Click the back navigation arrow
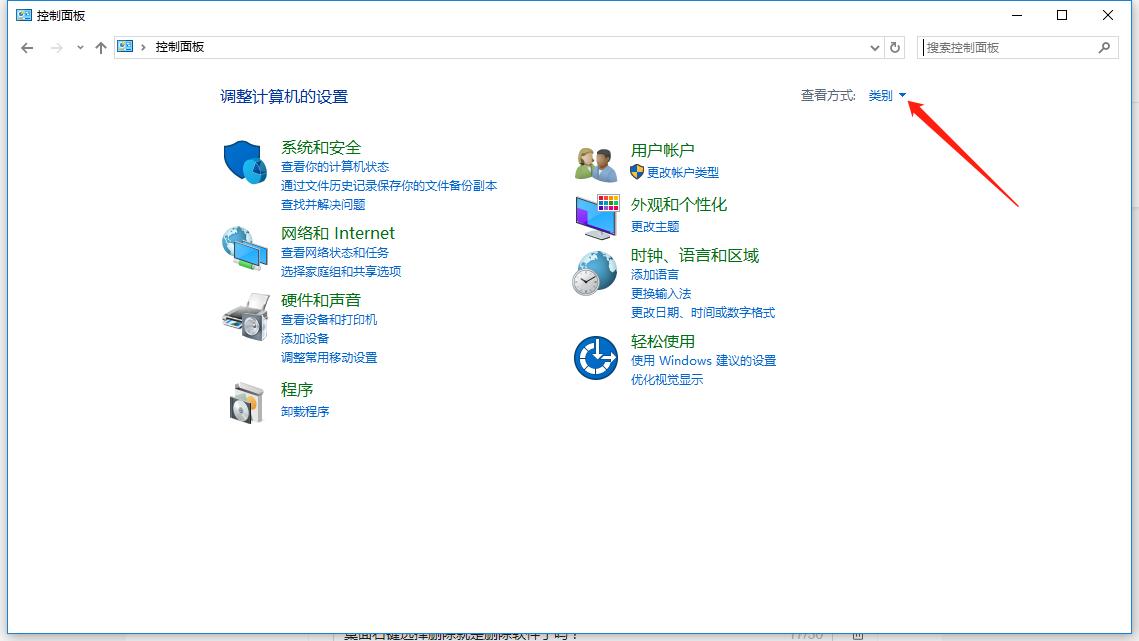The width and height of the screenshot is (1139, 641). [x=27, y=47]
